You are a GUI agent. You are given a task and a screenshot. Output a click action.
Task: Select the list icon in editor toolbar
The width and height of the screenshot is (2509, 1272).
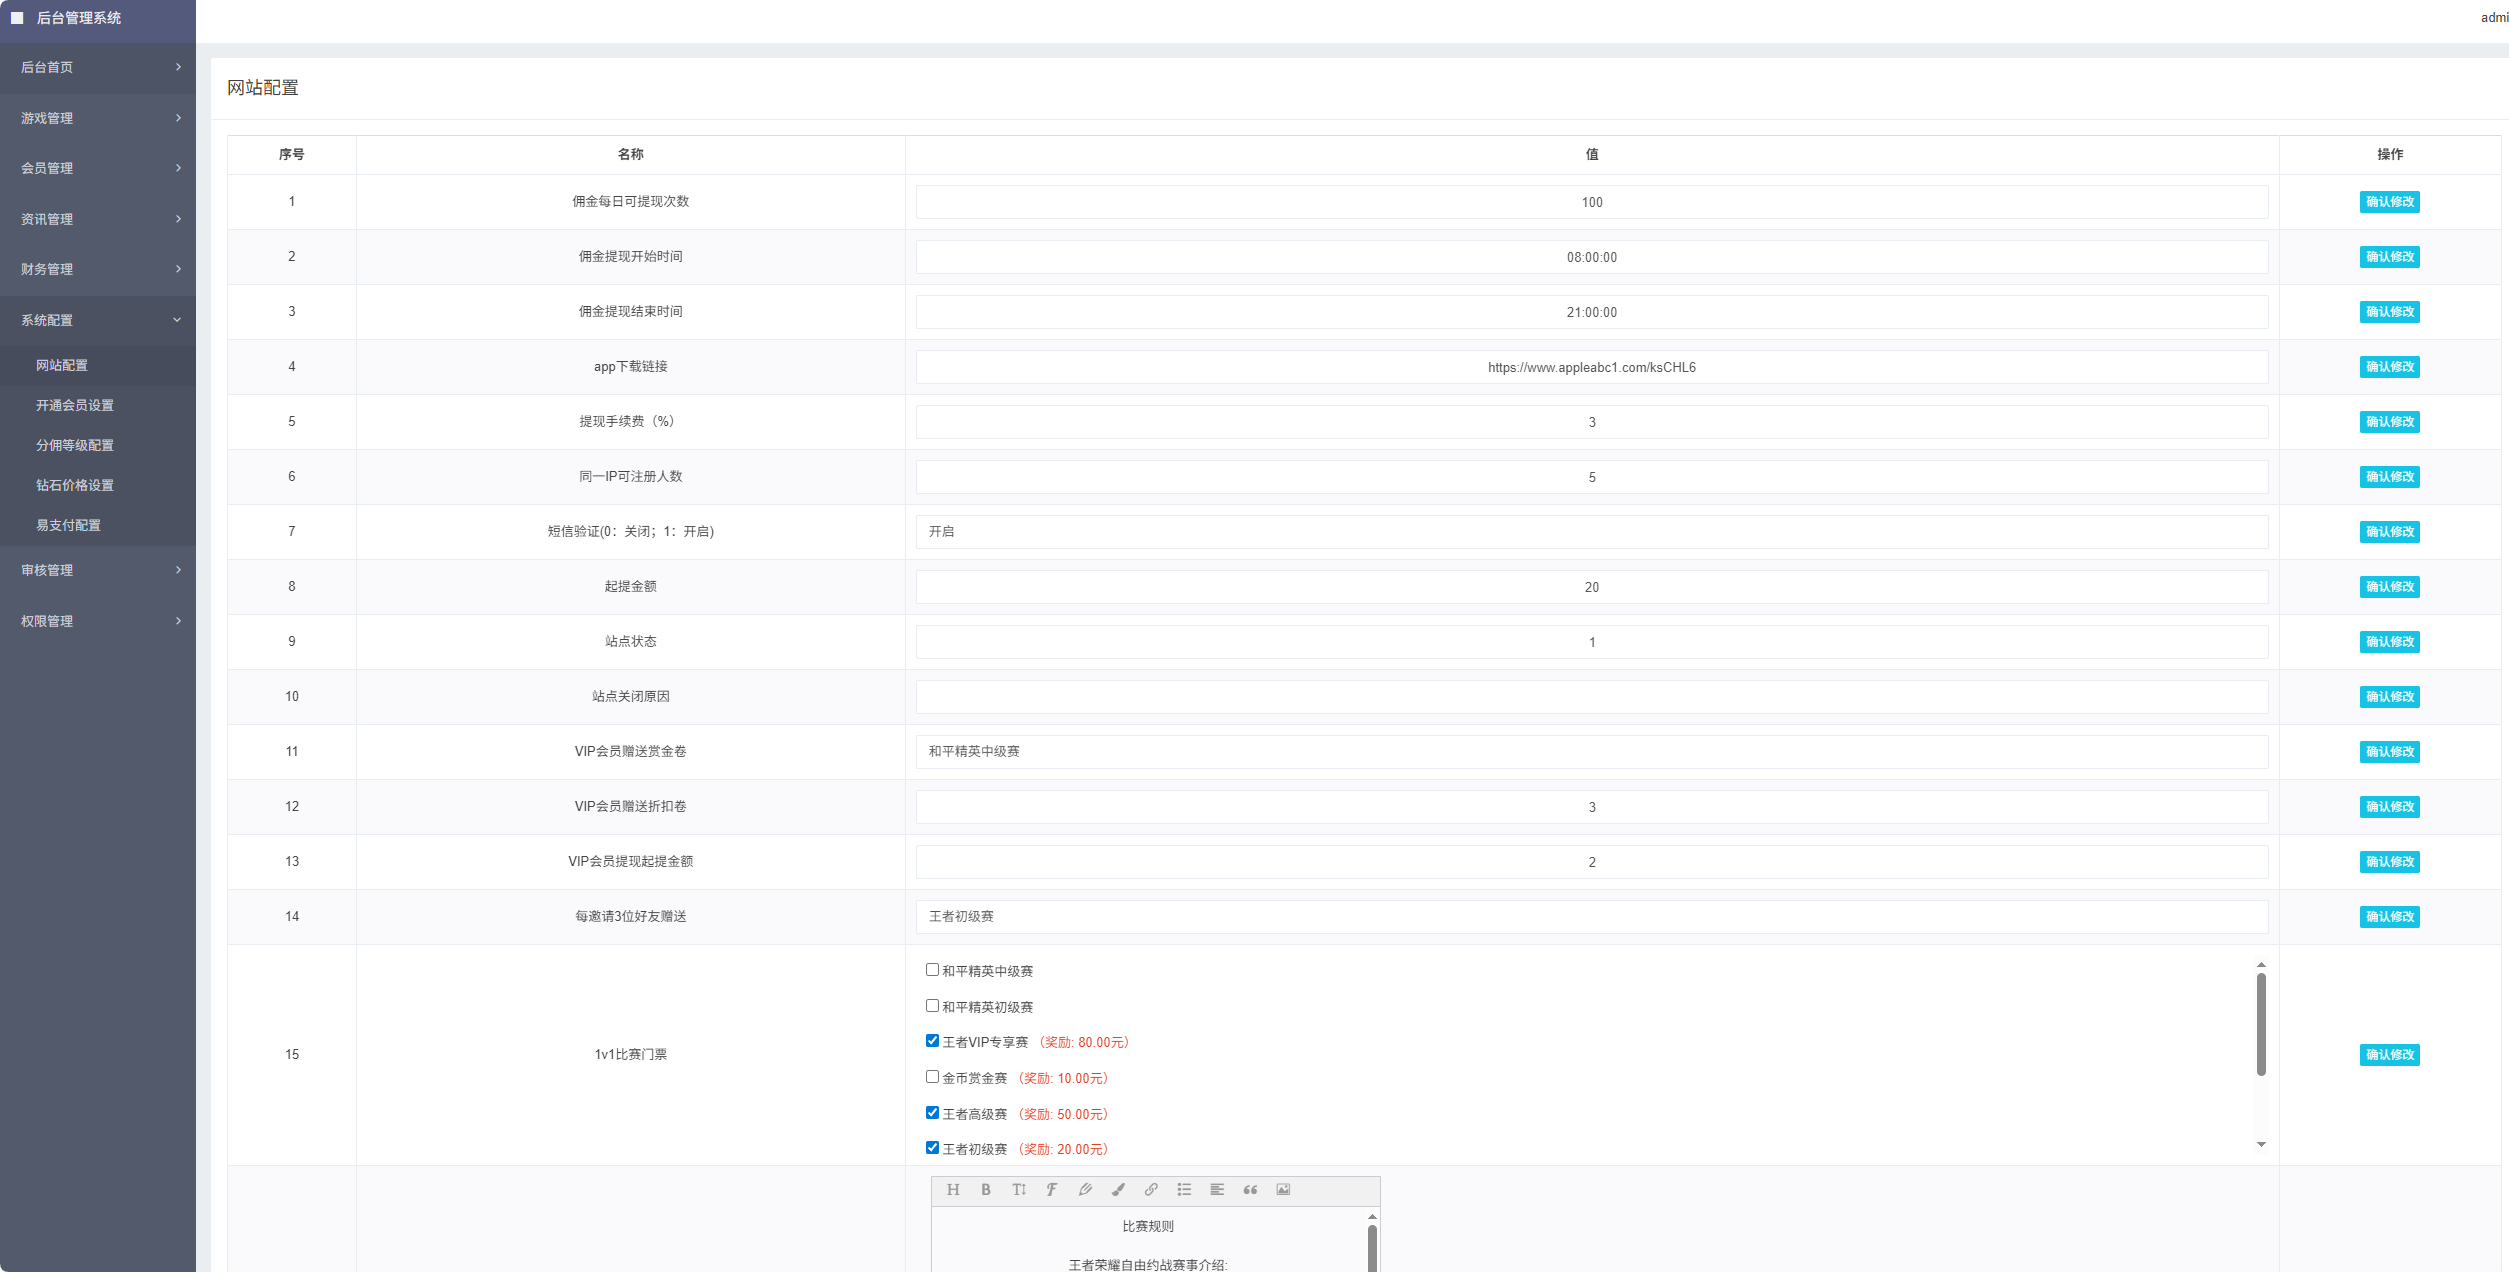[1184, 1189]
